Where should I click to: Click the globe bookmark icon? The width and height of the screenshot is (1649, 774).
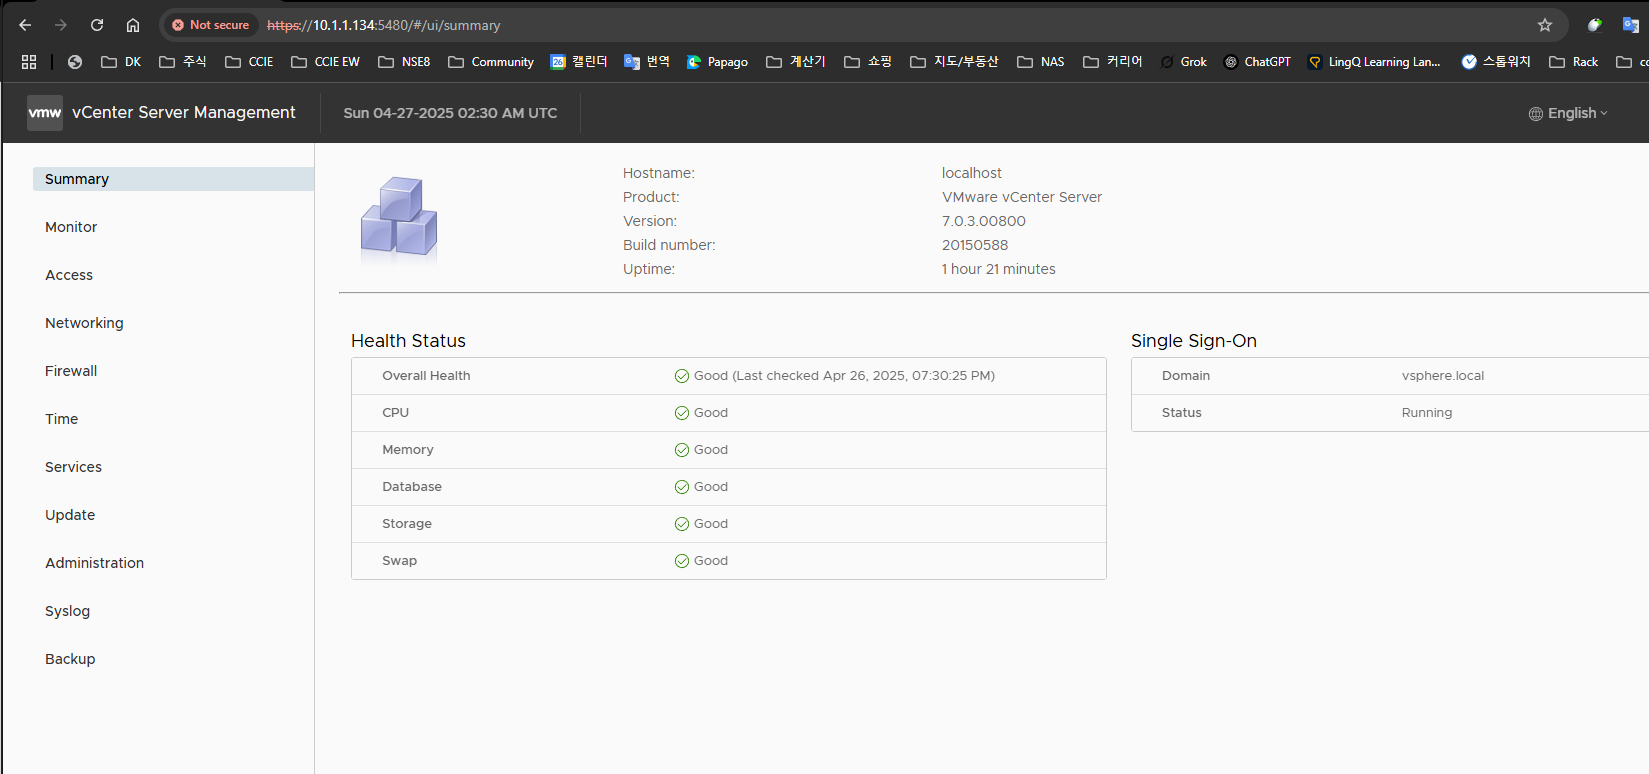(x=75, y=62)
